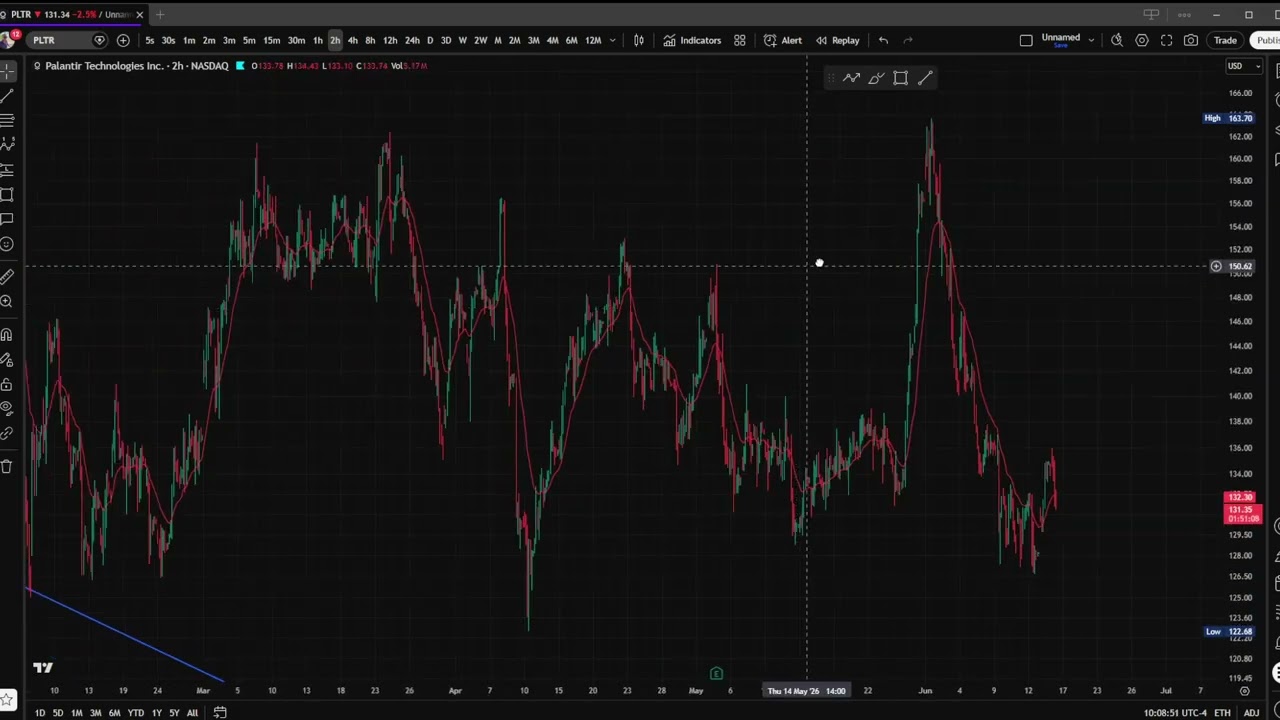The width and height of the screenshot is (1280, 720).
Task: Select the brush tool in floating toolbar
Action: 876,78
